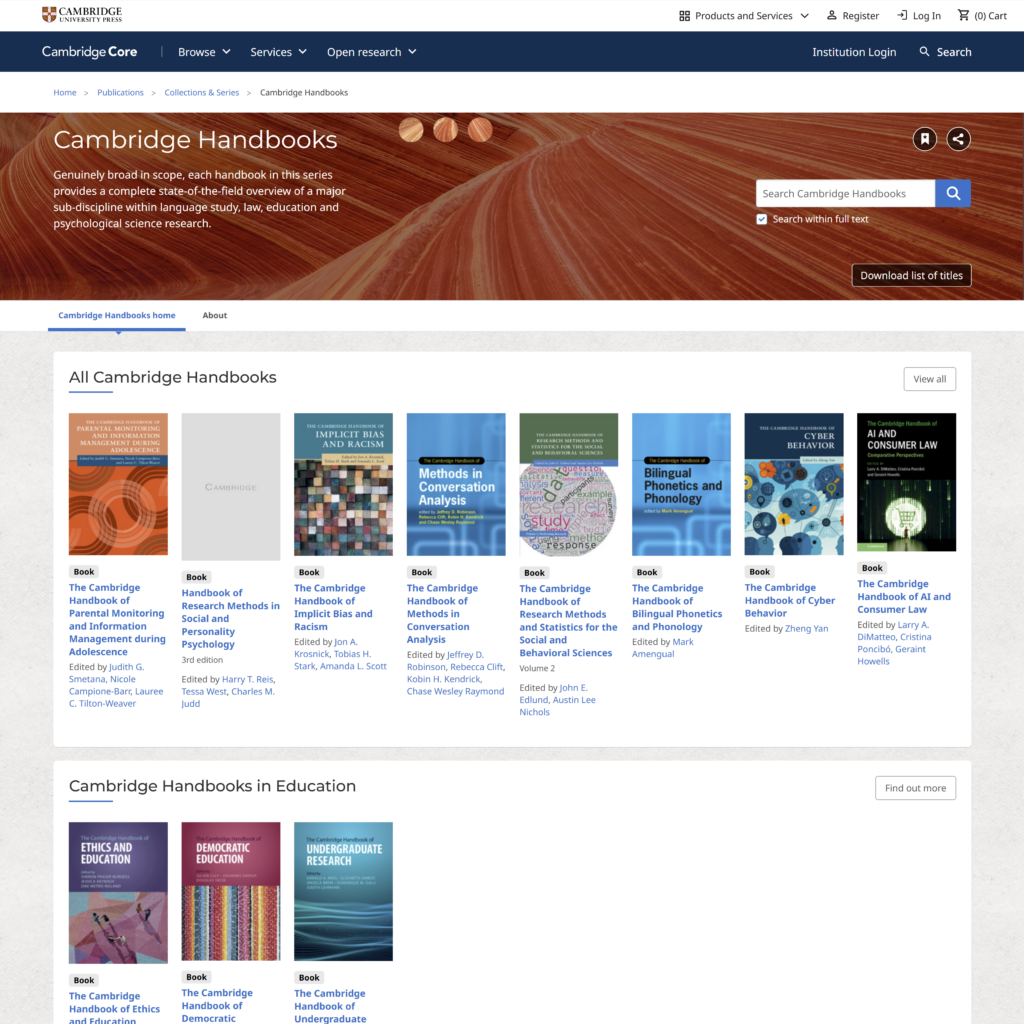
Task: Expand the Open research dropdown
Action: (371, 51)
